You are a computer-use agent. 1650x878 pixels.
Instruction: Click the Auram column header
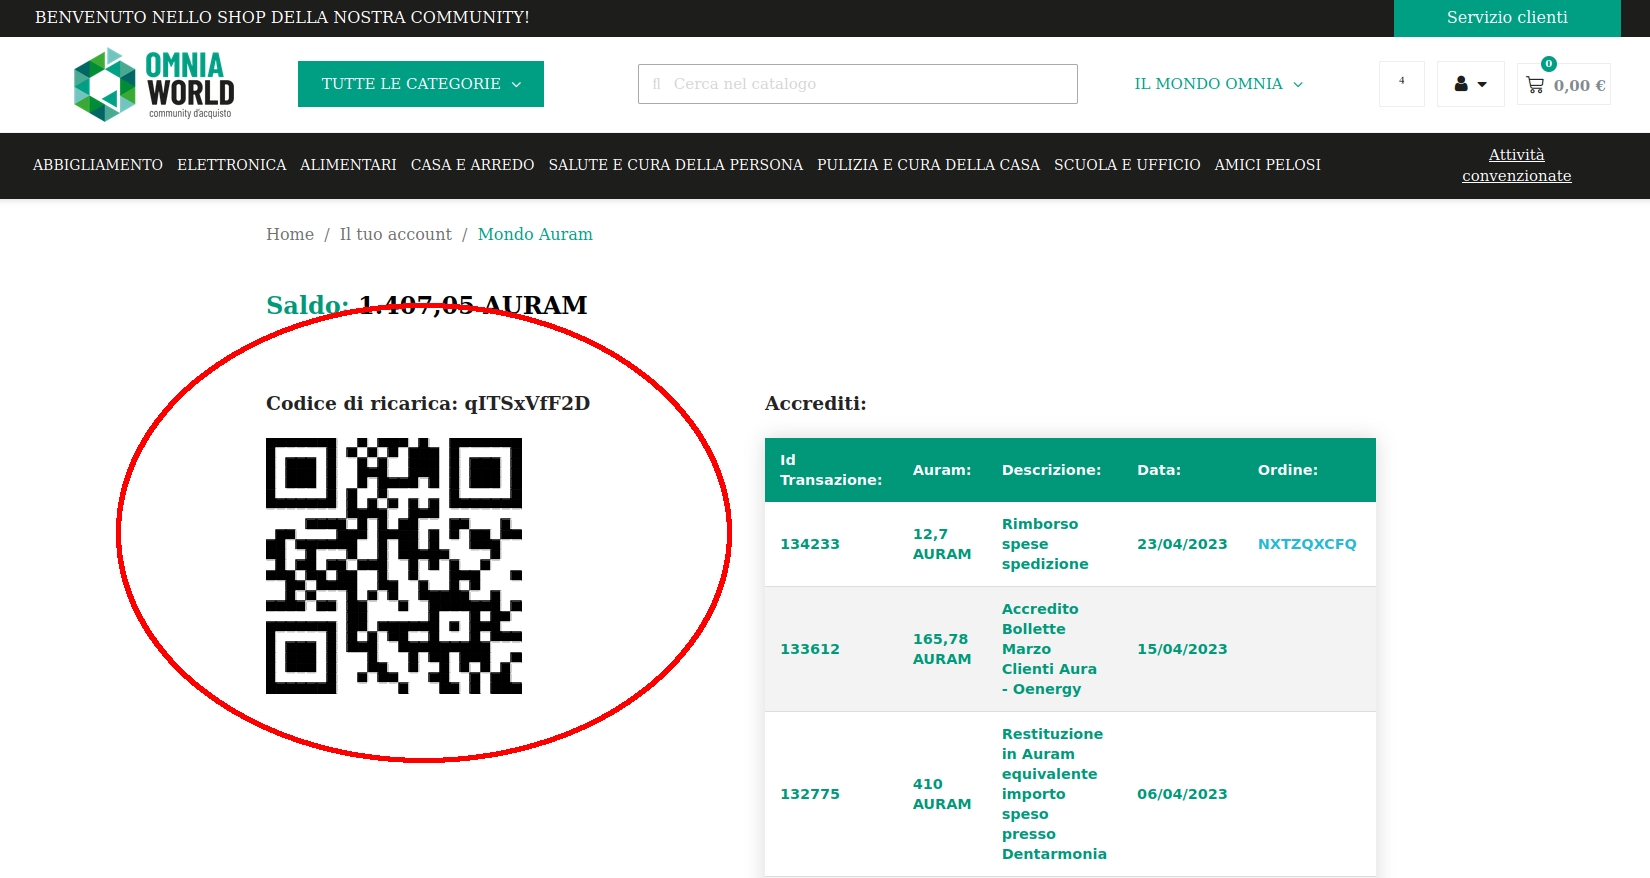click(942, 470)
